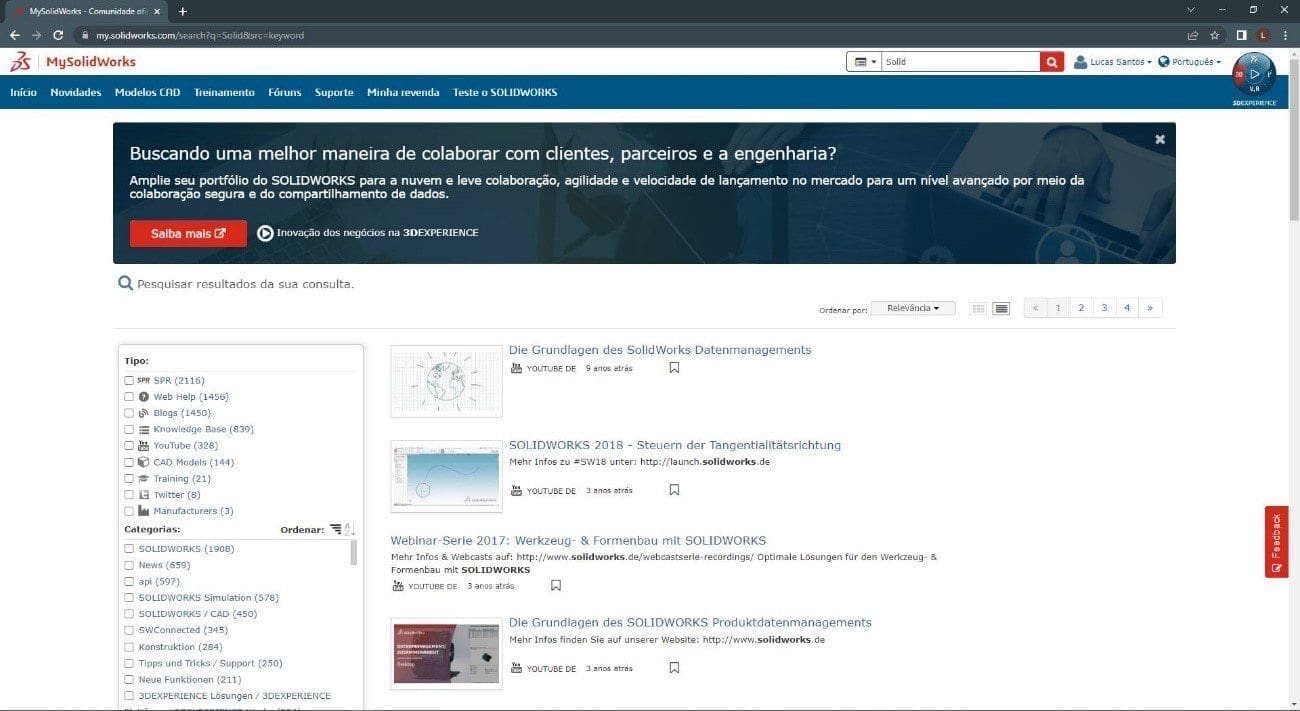Click the browser reload button
This screenshot has height=711, width=1300.
coord(58,34)
